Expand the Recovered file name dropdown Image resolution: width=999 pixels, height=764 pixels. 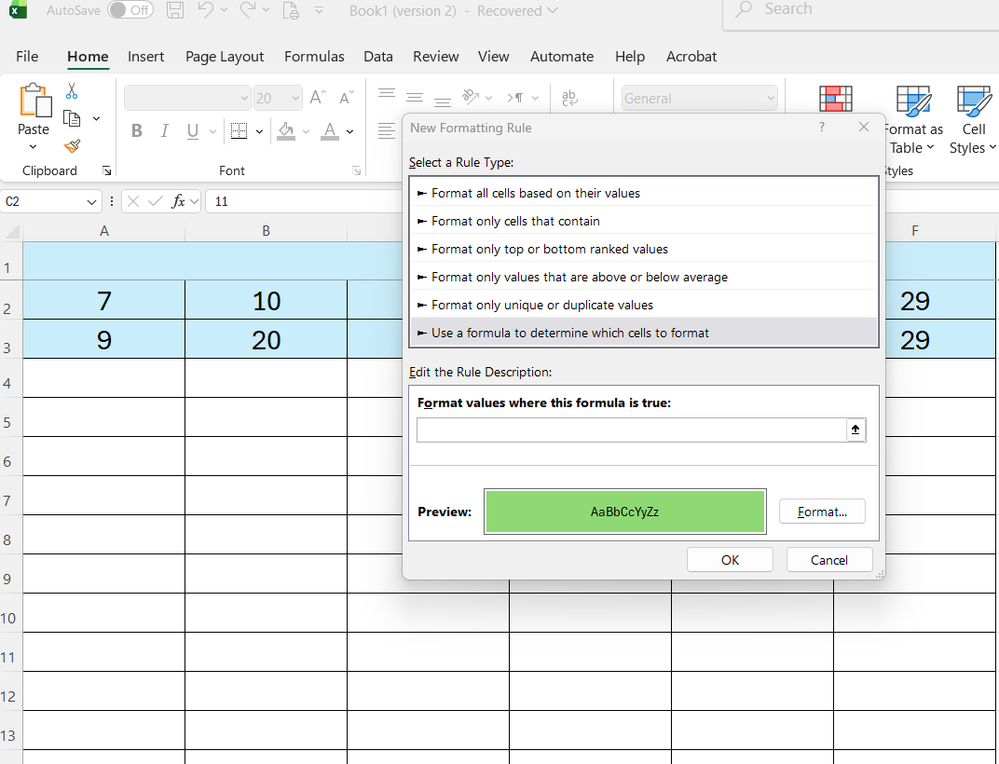[x=552, y=11]
